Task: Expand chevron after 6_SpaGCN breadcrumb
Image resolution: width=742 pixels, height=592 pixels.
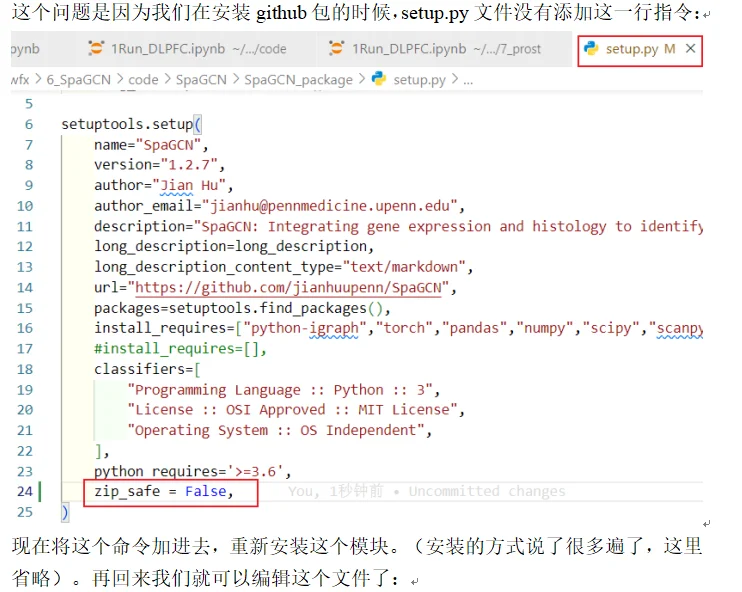Action: (x=120, y=80)
